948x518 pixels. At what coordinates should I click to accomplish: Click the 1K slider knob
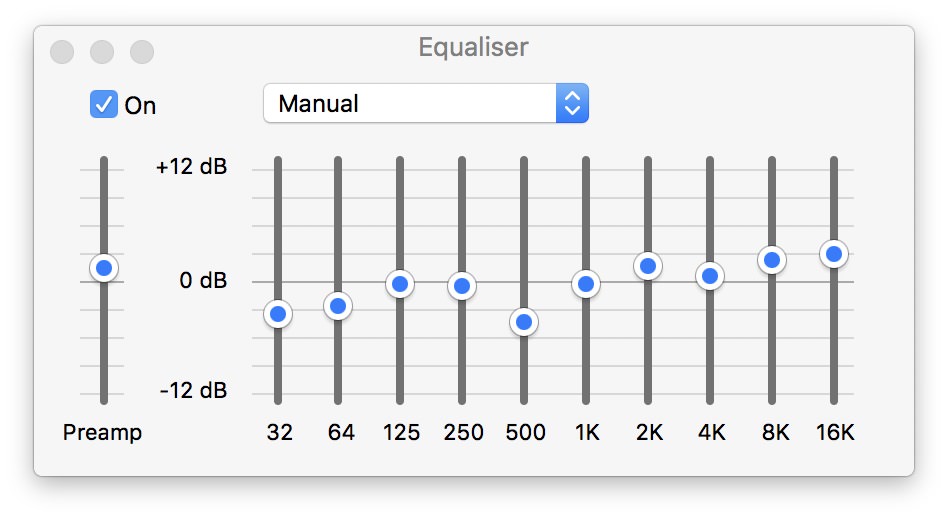[x=585, y=284]
